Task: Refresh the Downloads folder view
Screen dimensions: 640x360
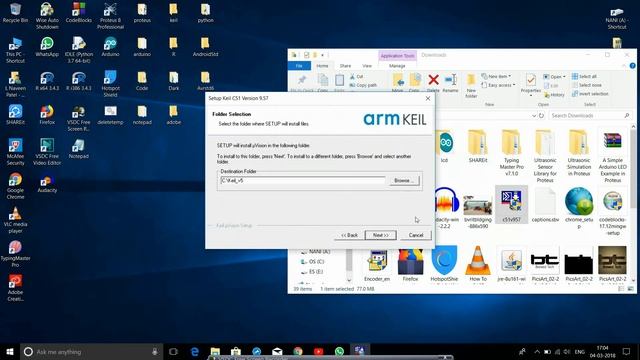Action: point(541,116)
